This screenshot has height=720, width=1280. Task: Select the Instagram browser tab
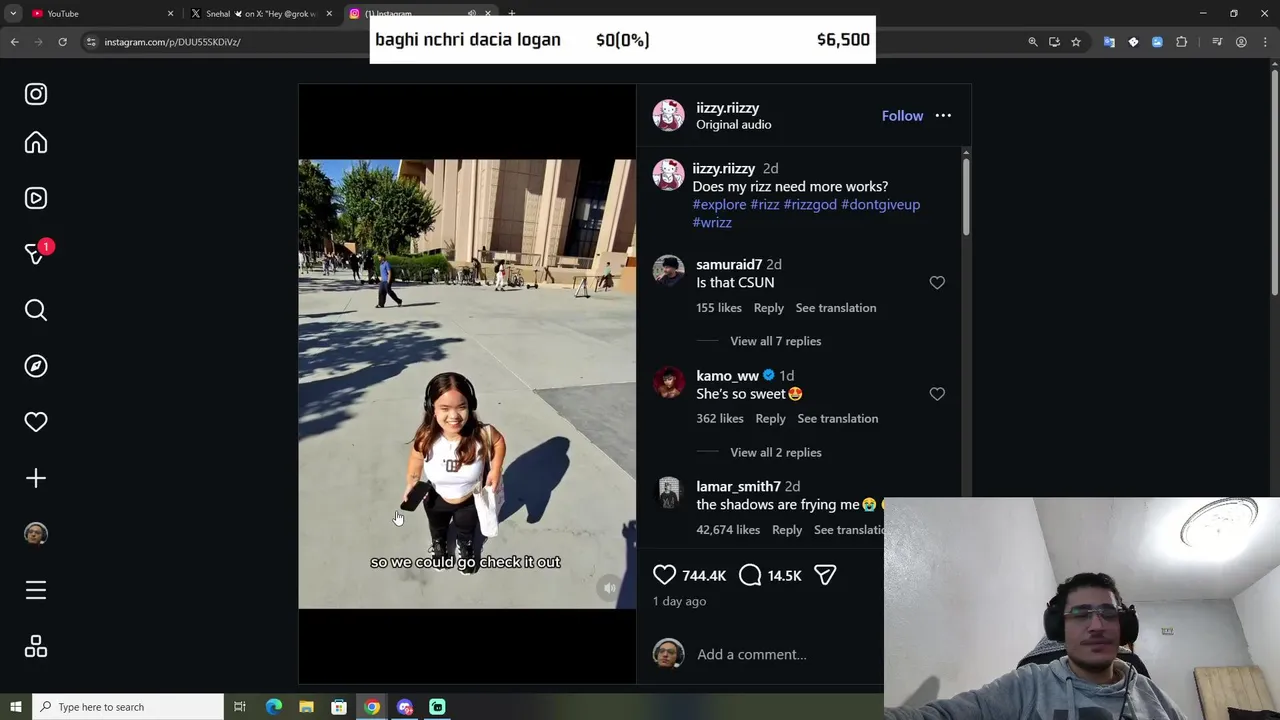[x=420, y=13]
